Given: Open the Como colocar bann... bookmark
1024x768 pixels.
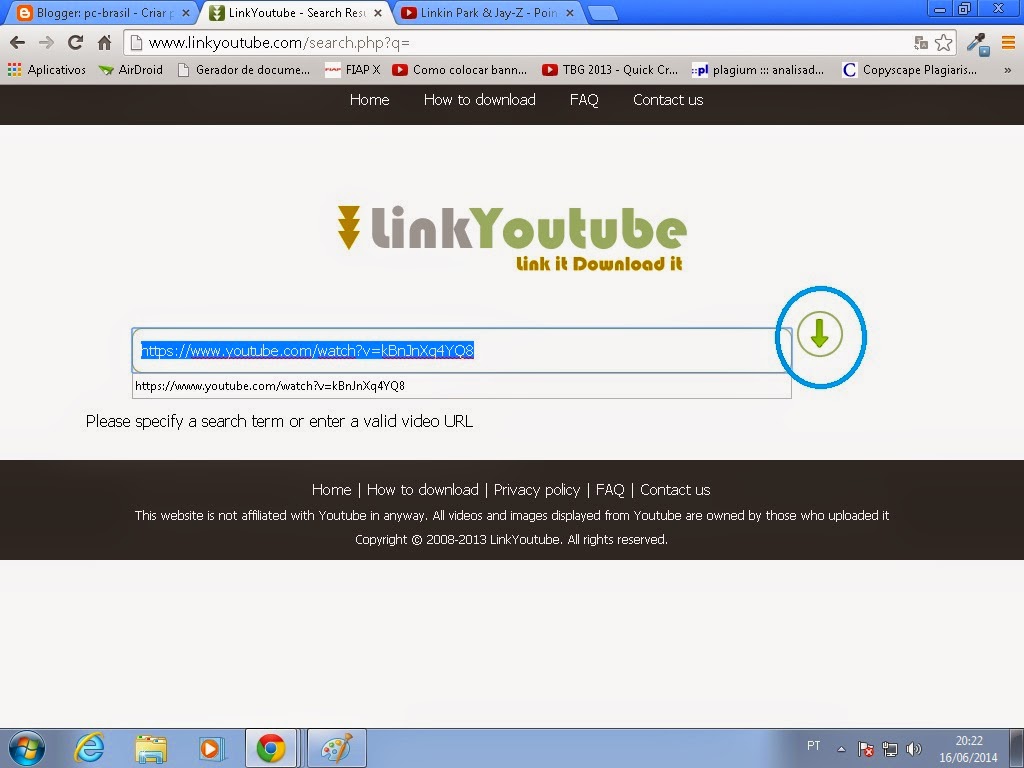Looking at the screenshot, I should point(460,70).
